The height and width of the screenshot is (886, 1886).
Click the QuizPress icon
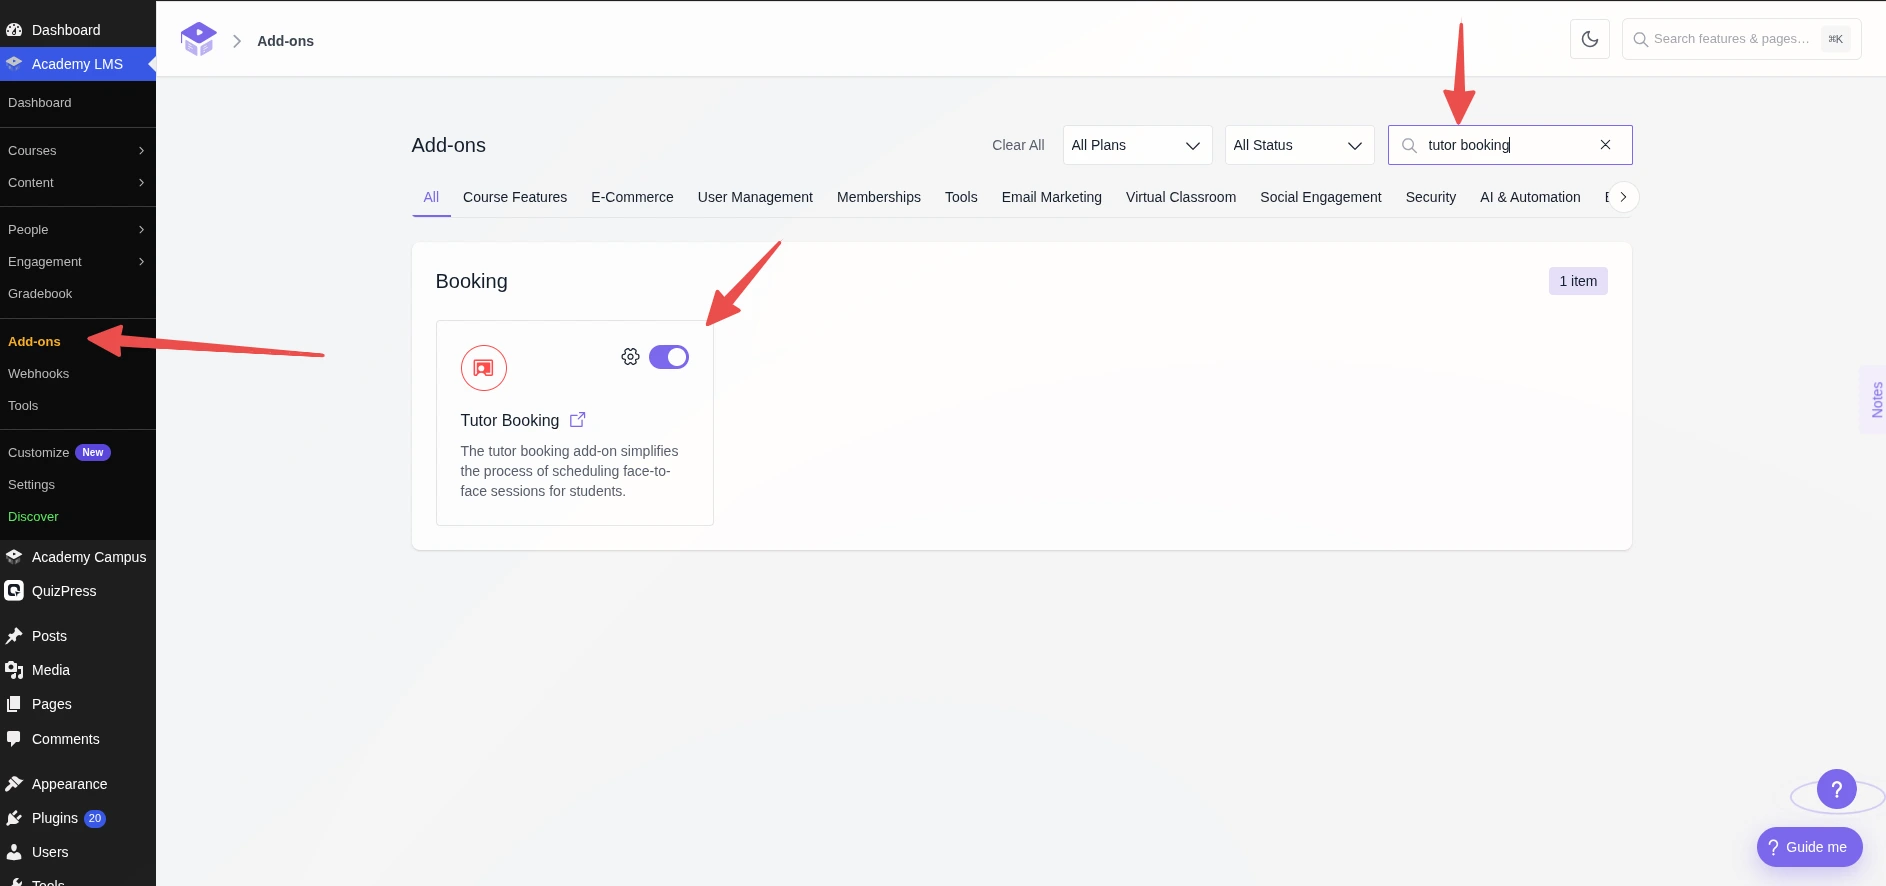[x=14, y=591]
